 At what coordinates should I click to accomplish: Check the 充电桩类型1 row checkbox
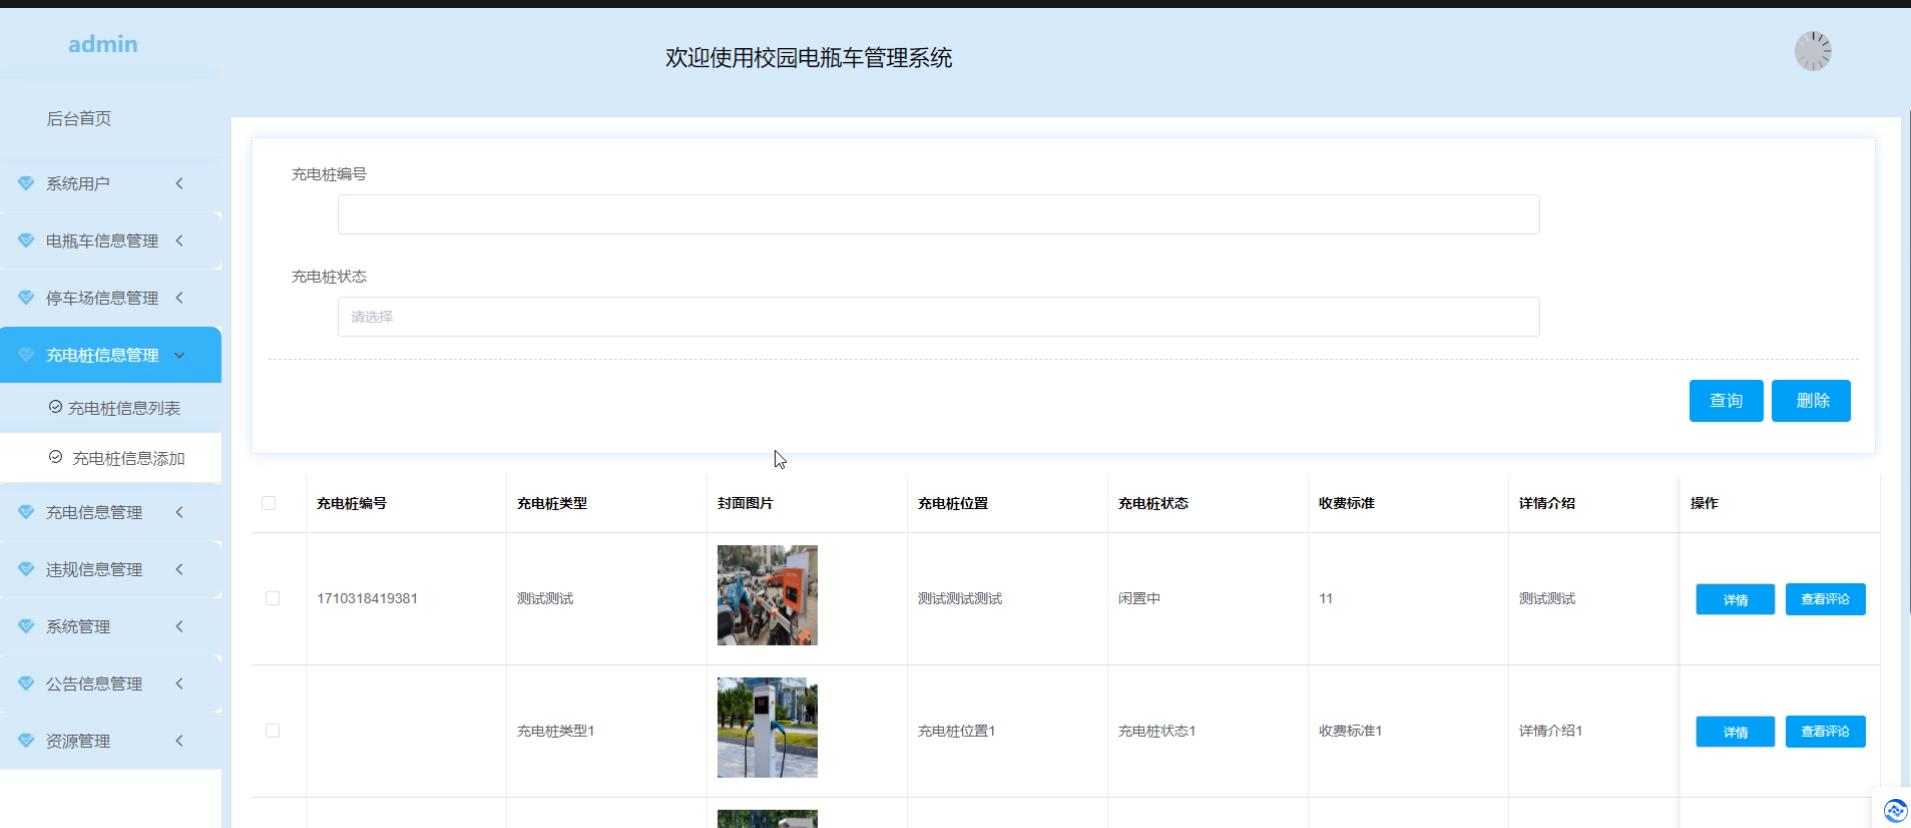(x=272, y=731)
